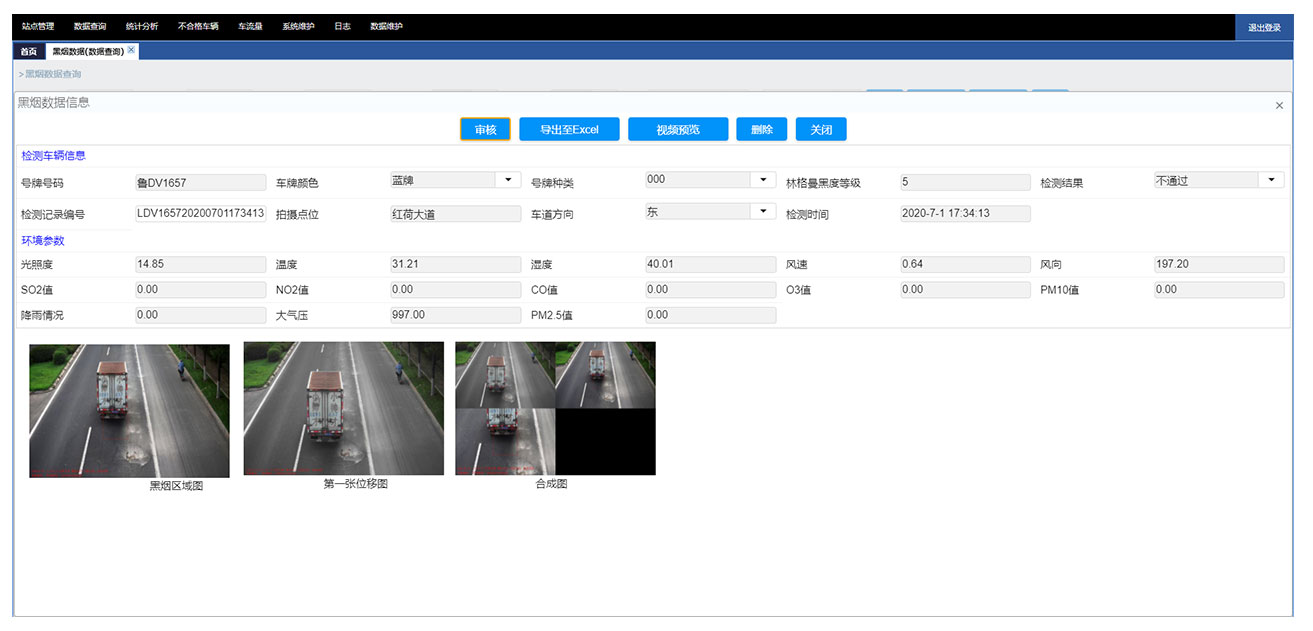The image size is (1313, 631).
Task: Click the 降雨情况 field
Action: point(201,315)
